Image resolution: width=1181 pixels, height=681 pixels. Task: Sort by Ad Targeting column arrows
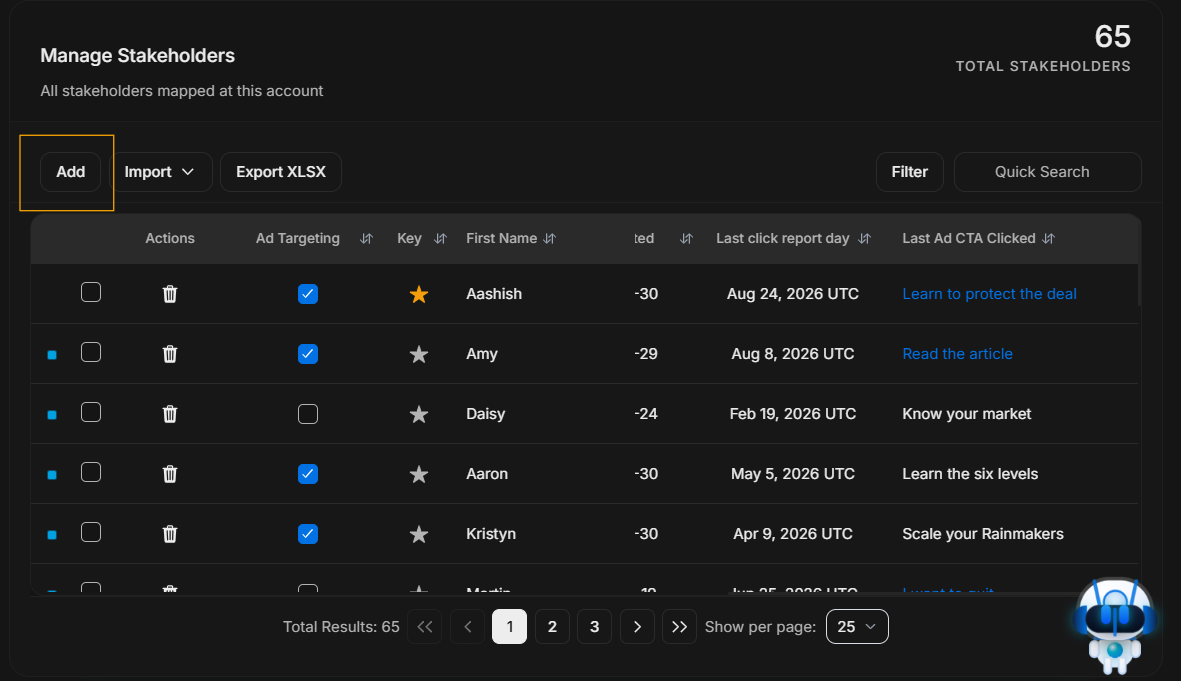click(x=366, y=239)
